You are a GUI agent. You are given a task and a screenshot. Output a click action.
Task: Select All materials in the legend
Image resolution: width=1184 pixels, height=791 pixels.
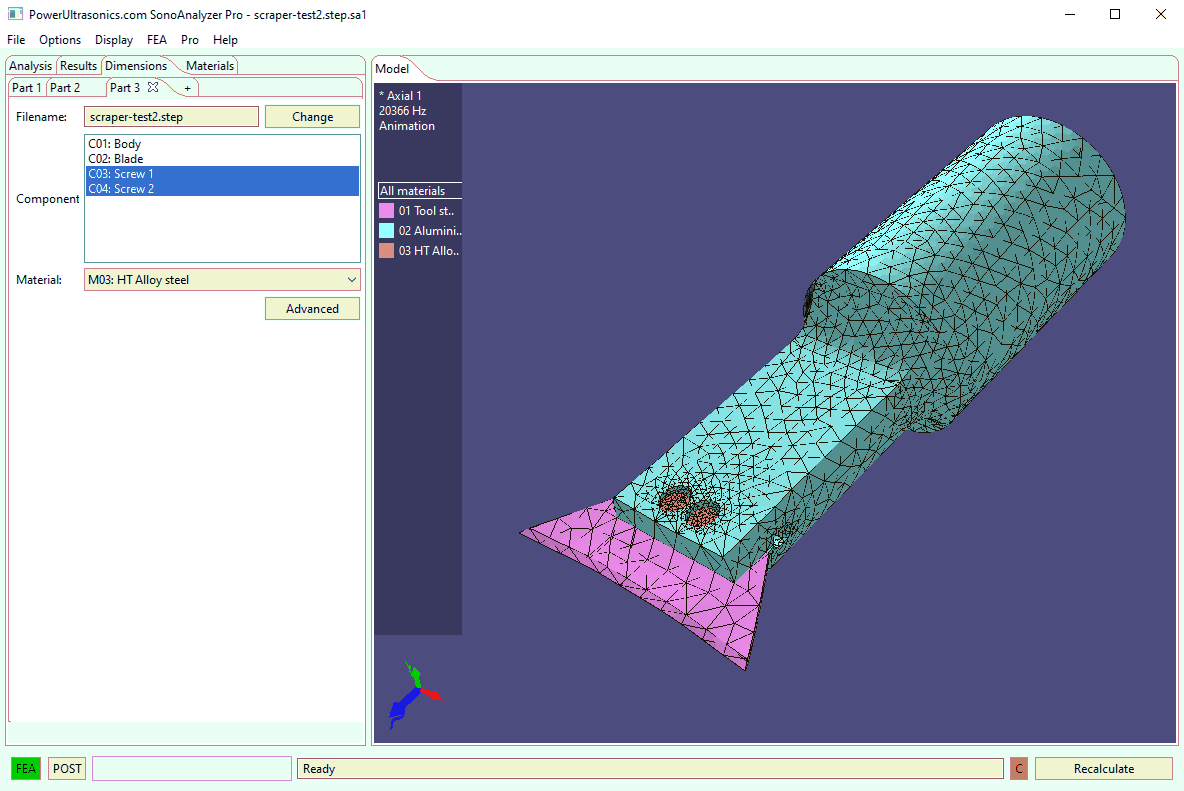click(411, 191)
